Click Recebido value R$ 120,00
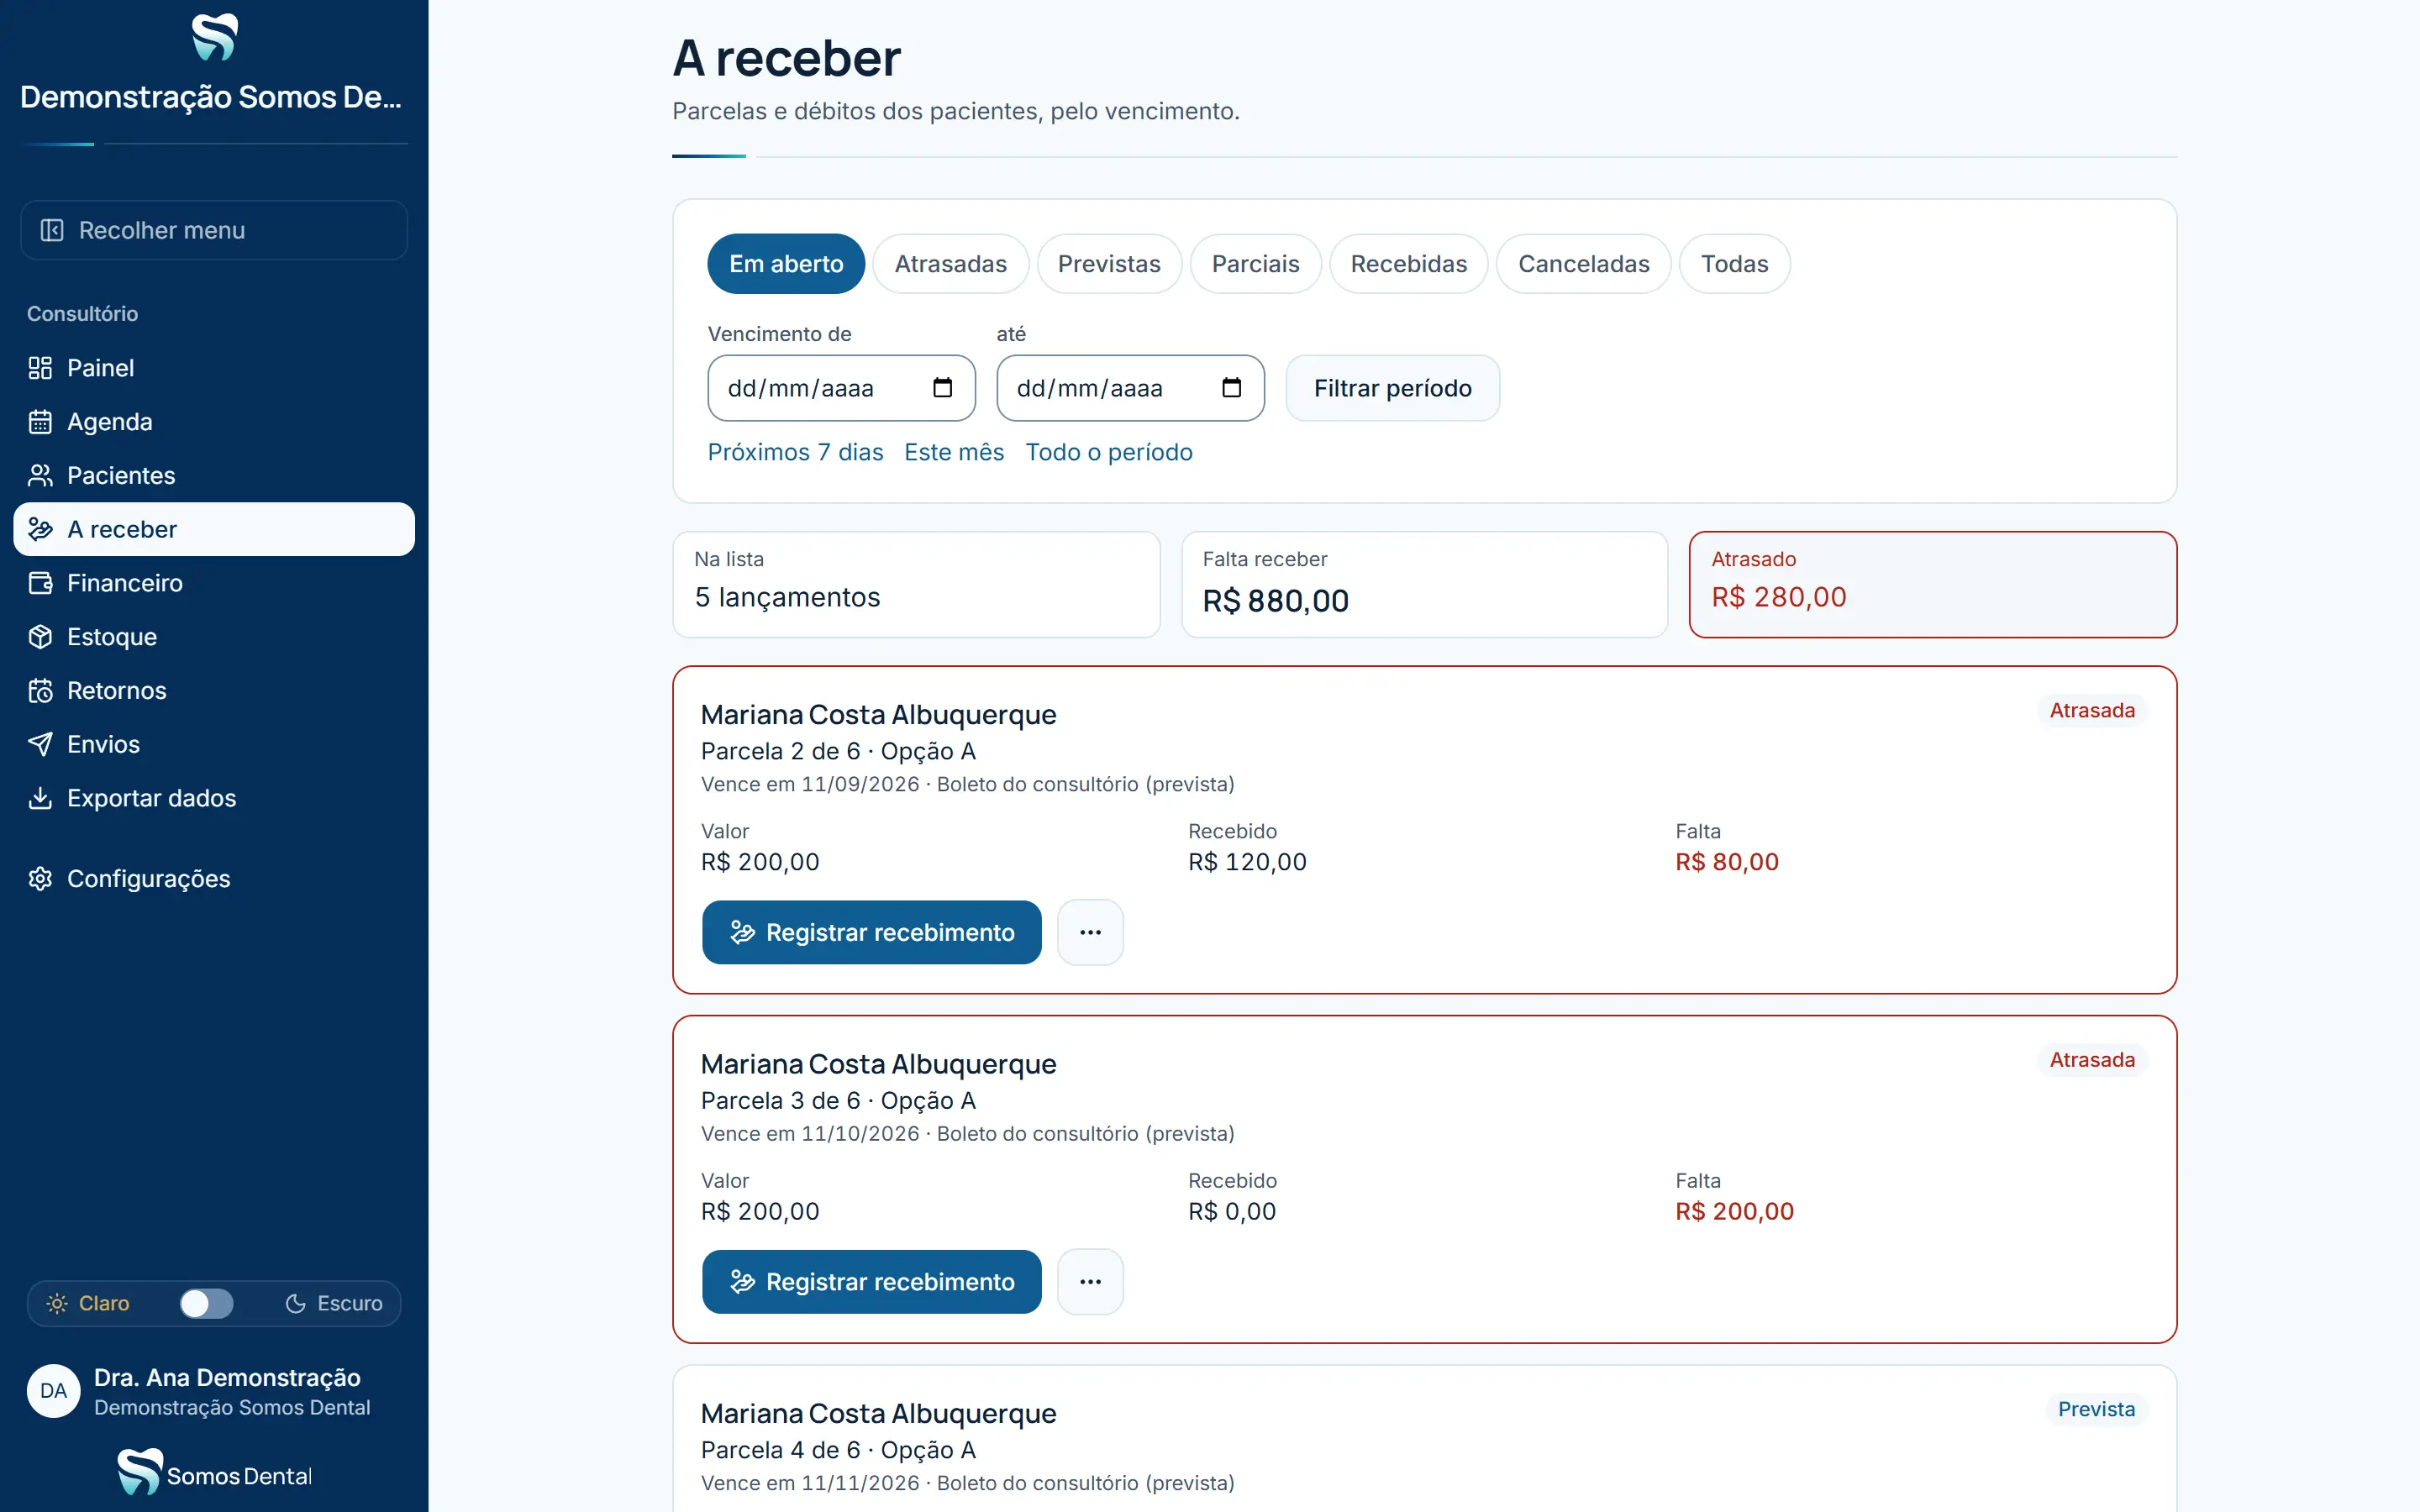This screenshot has width=2420, height=1512. [x=1247, y=862]
